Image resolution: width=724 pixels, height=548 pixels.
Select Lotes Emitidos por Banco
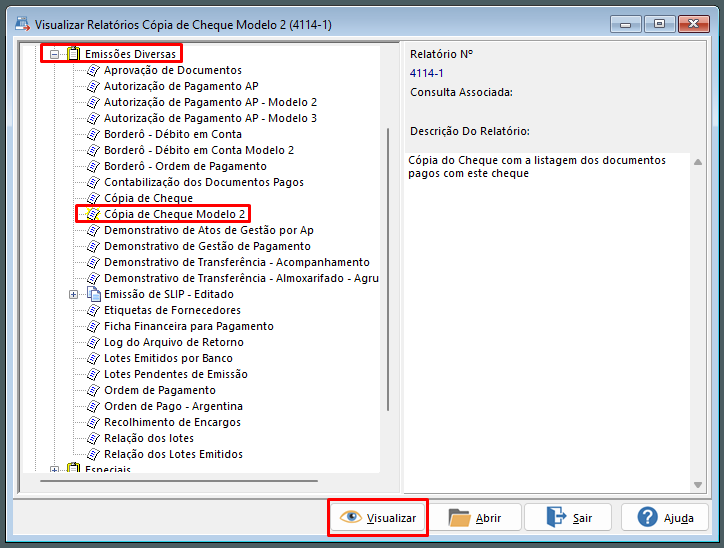pos(168,358)
